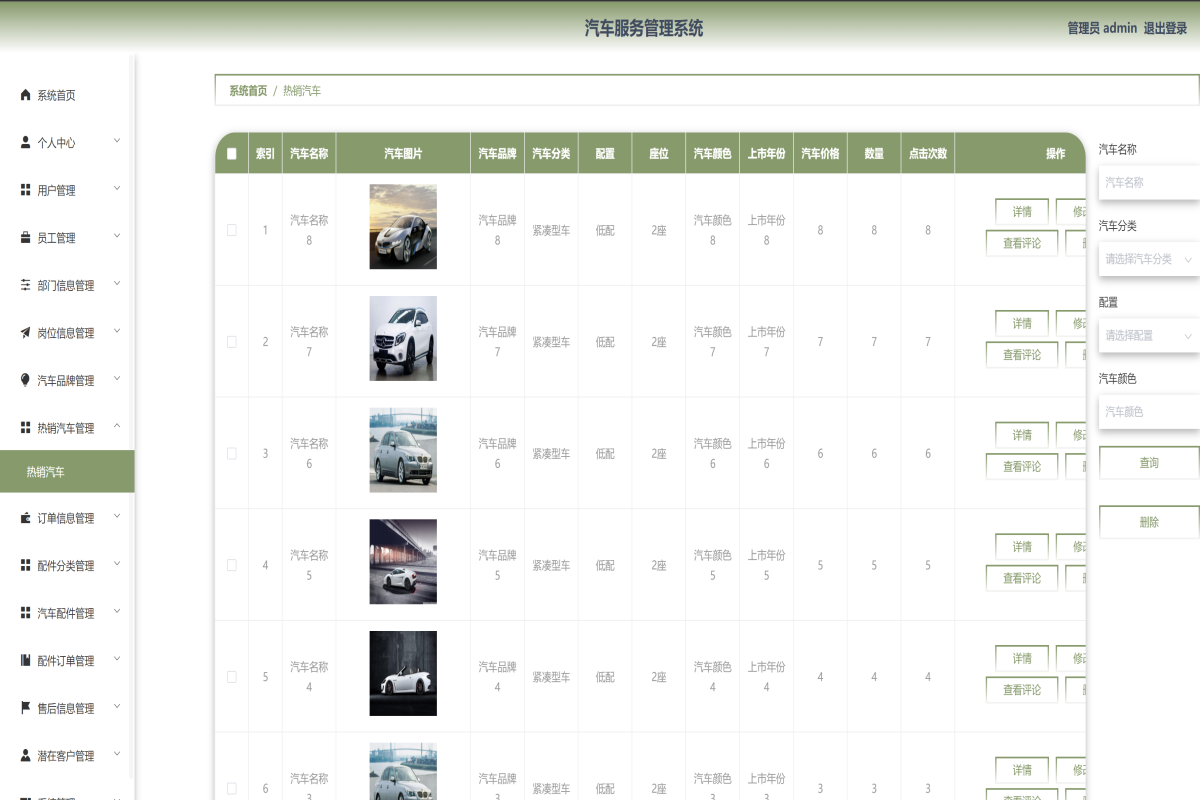The image size is (1200, 800).
Task: Check the checkbox for 汽车名称8 row
Action: [x=231, y=229]
